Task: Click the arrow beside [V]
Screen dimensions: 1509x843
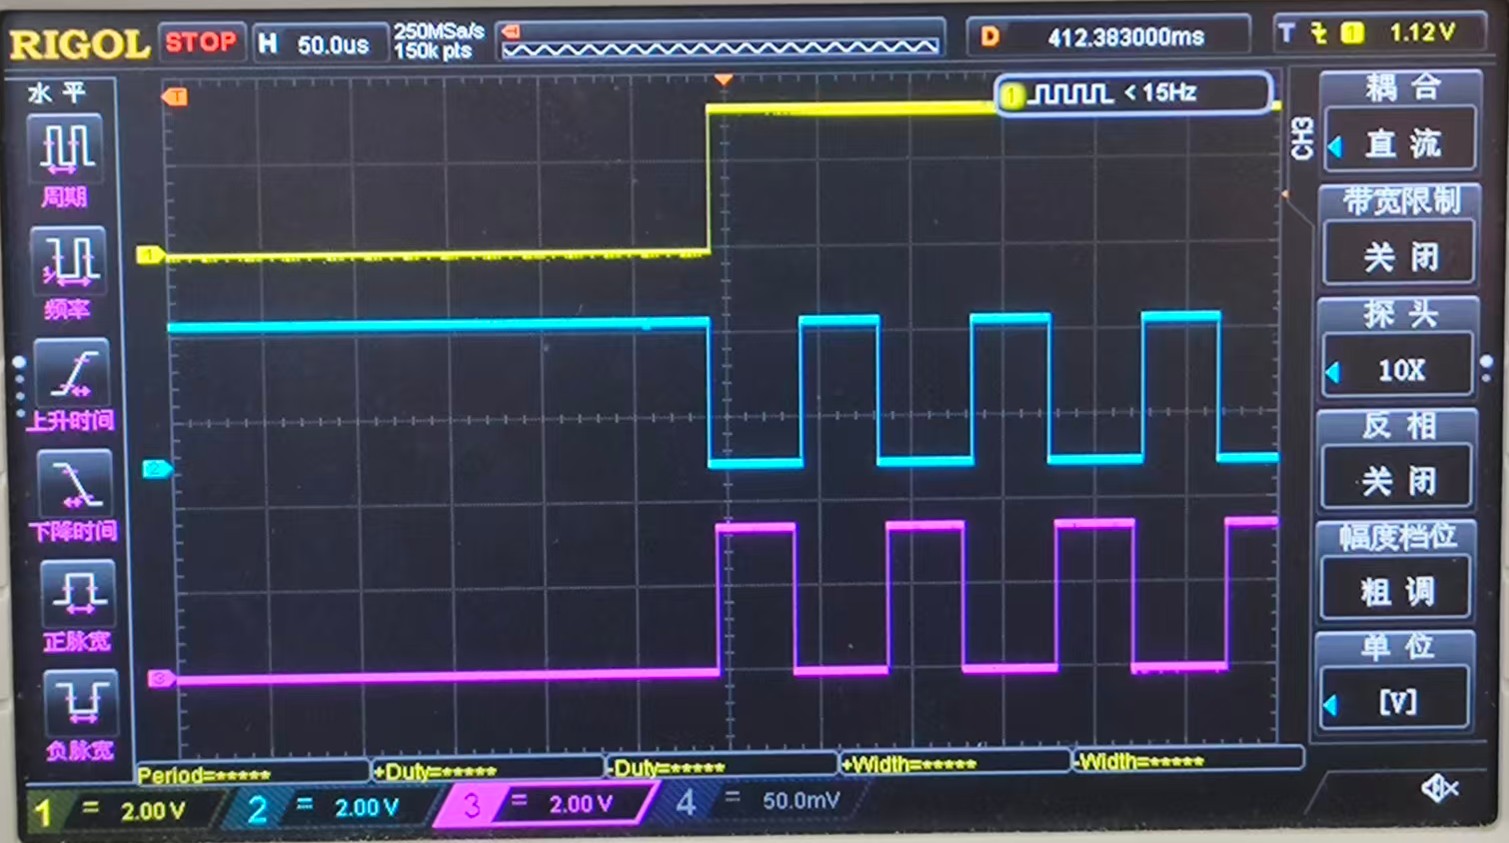Action: [1330, 705]
